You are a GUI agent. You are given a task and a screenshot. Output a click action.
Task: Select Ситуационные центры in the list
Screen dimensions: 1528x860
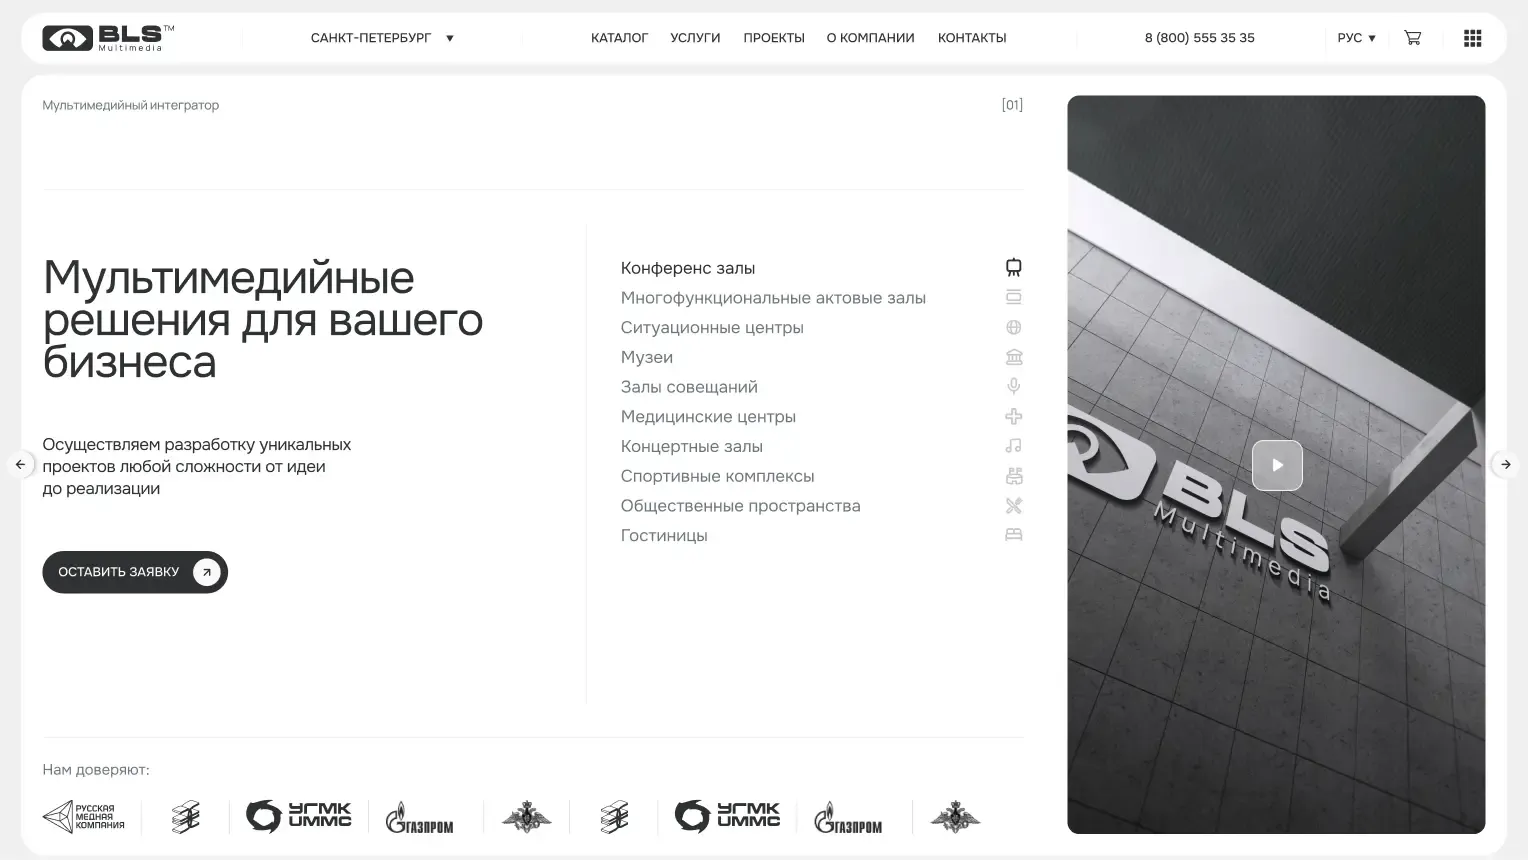pos(712,327)
